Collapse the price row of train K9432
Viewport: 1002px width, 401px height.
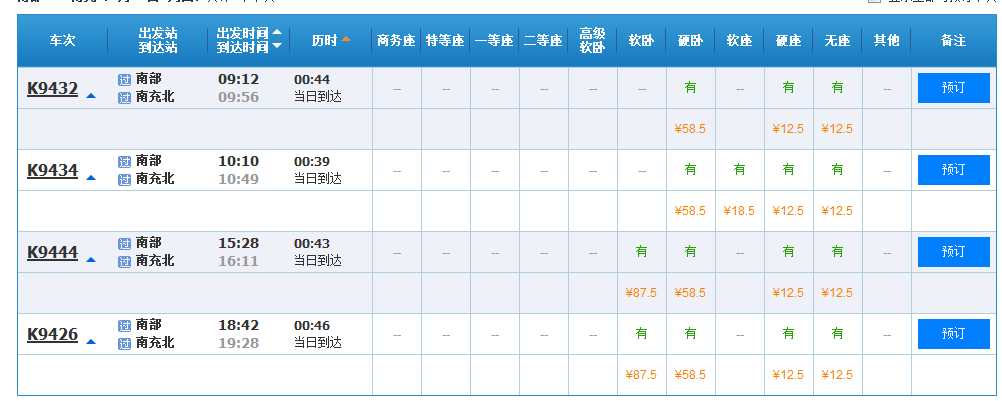coord(91,96)
